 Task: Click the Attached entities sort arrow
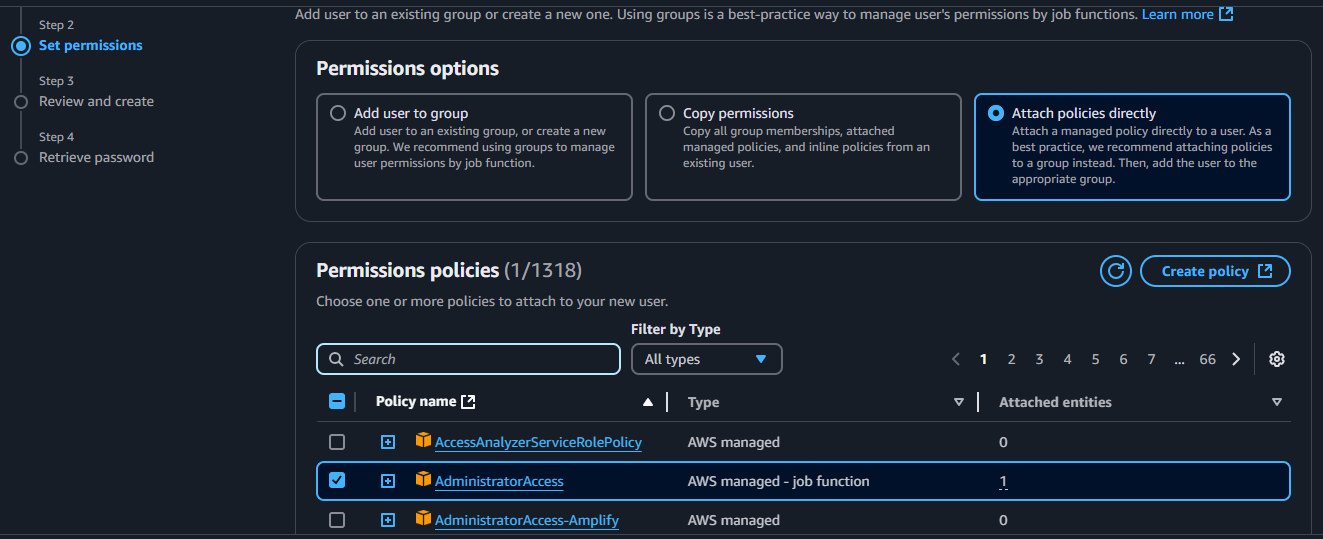1276,402
